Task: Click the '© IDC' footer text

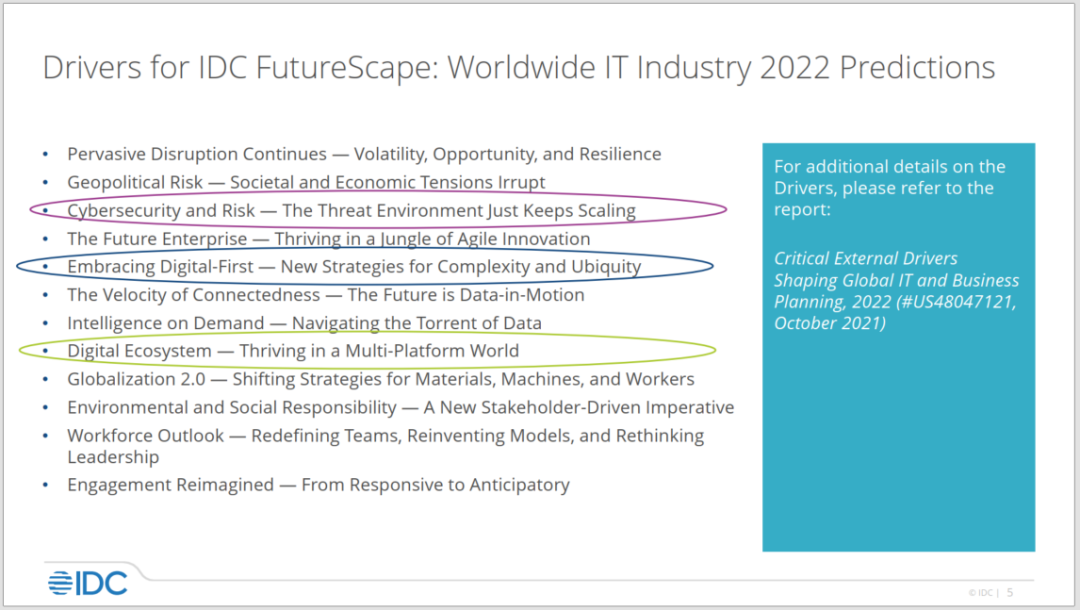Action: (x=981, y=593)
